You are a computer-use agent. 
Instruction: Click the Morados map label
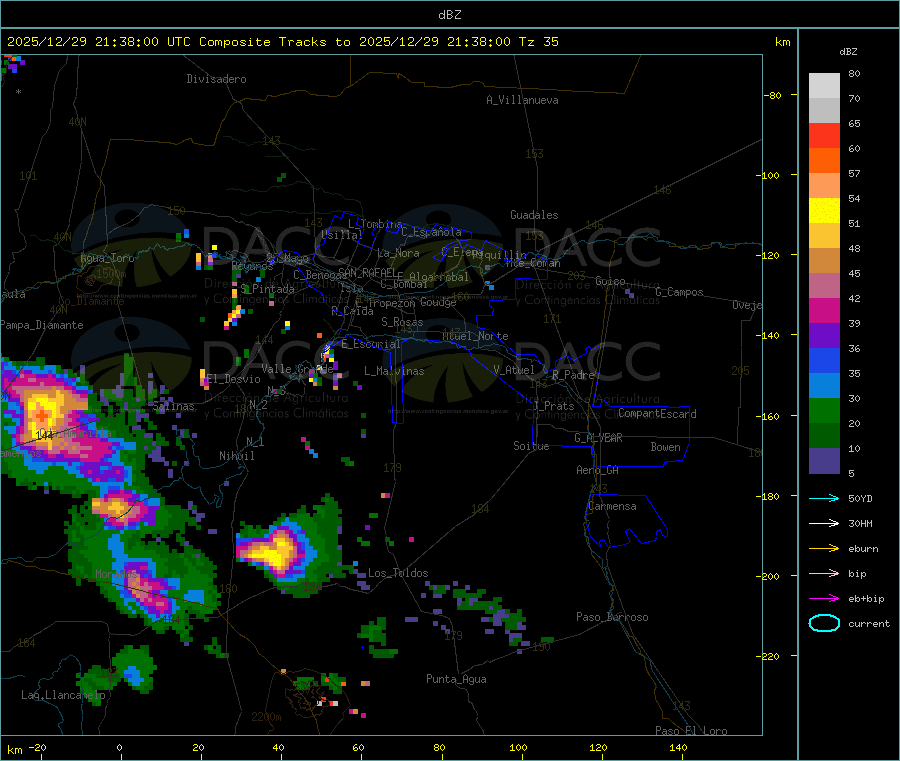[x=116, y=574]
